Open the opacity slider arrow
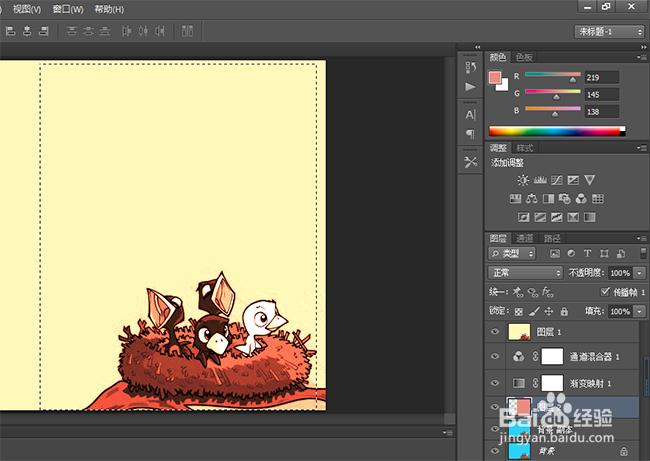The width and height of the screenshot is (650, 461). [x=640, y=273]
